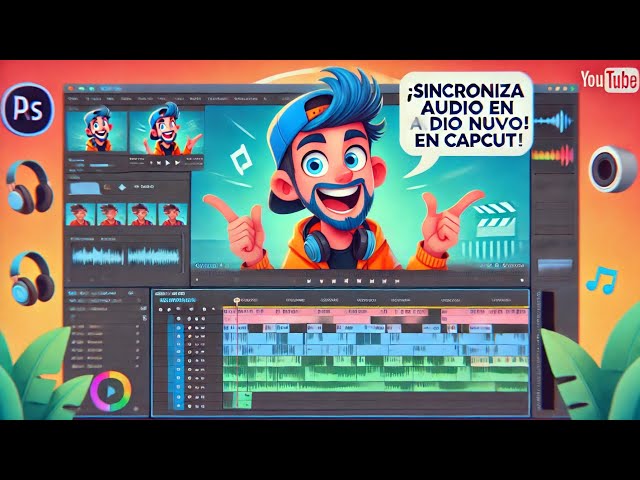The image size is (640, 480).
Task: Click the rainbow waveform in the right panel
Action: coord(553,155)
